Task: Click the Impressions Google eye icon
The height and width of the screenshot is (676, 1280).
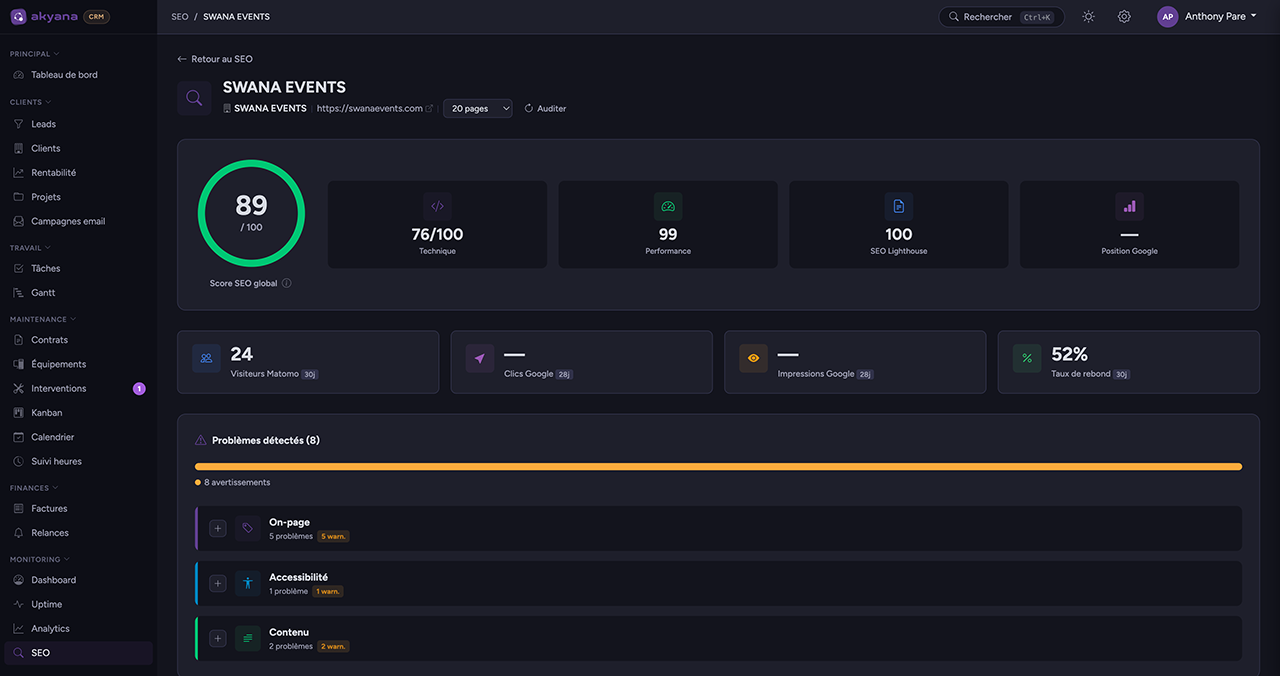Action: [753, 357]
